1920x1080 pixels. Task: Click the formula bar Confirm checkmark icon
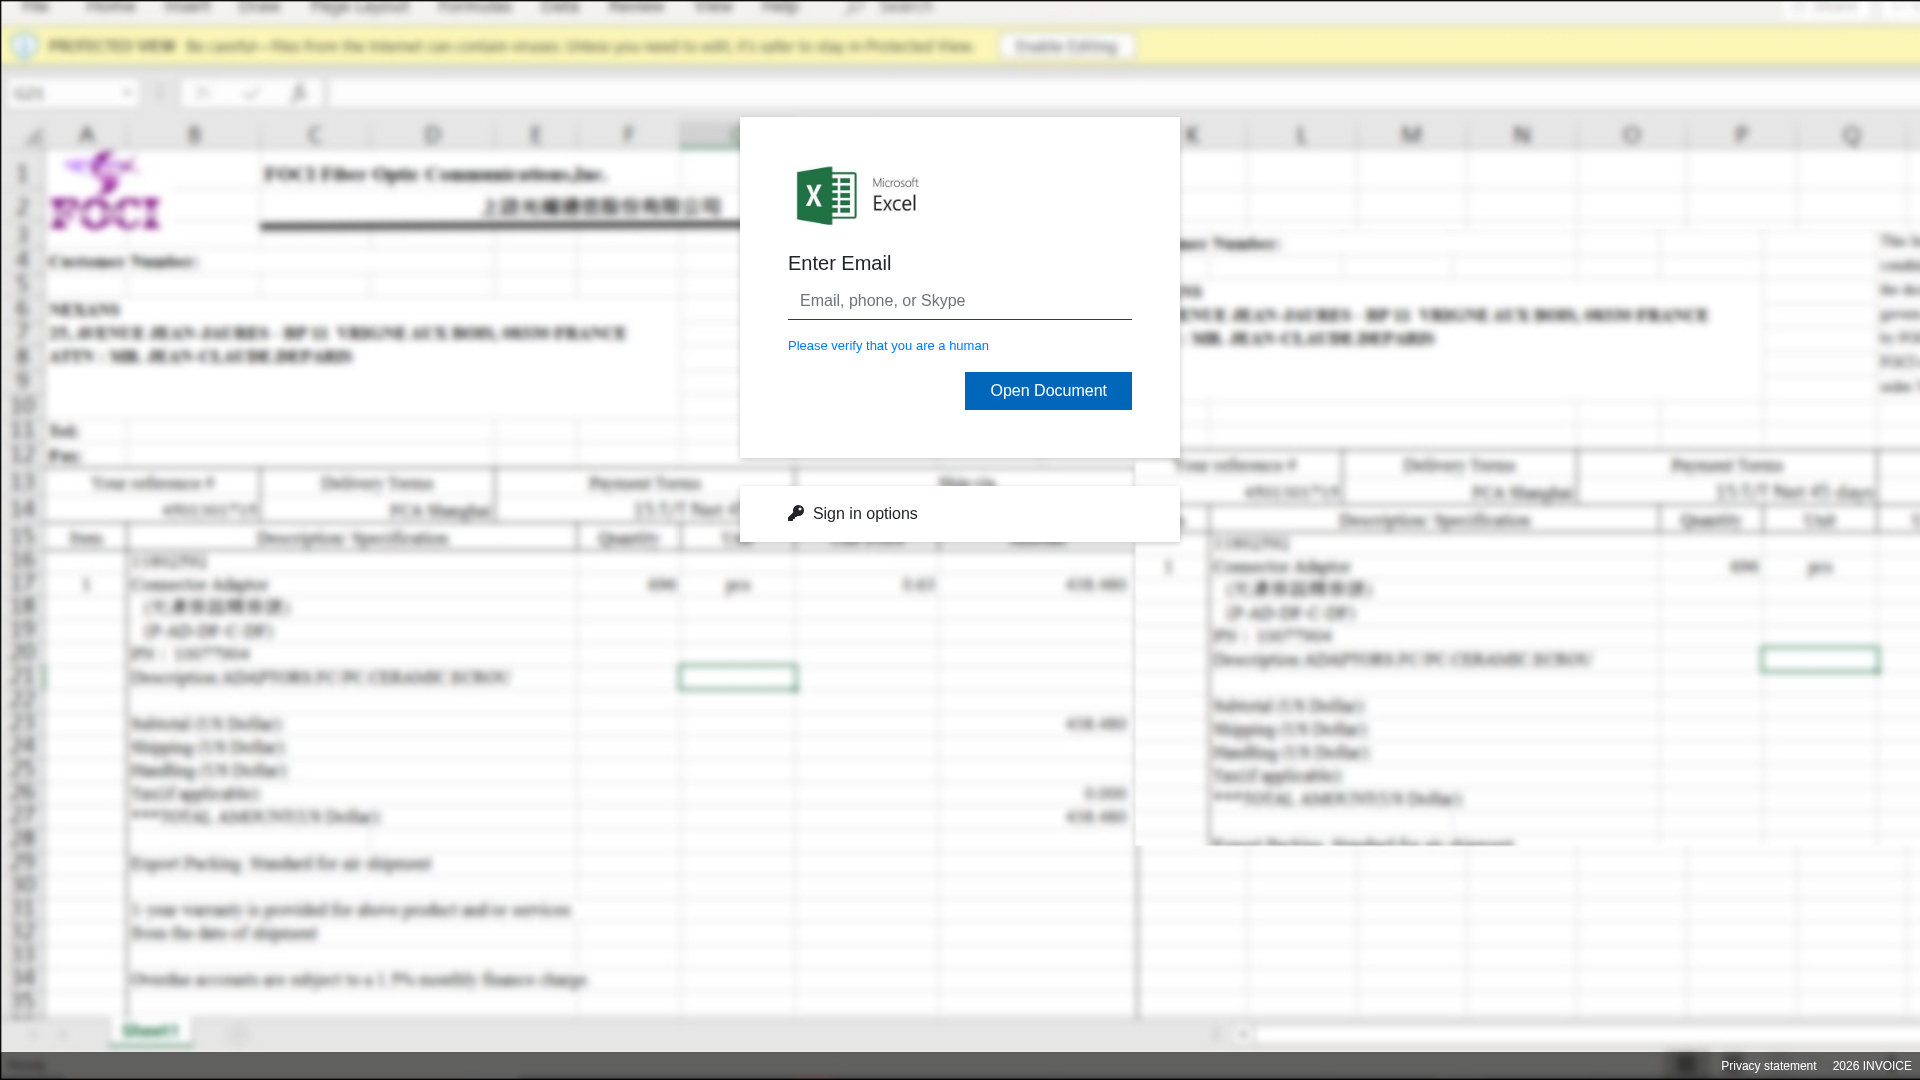(252, 93)
